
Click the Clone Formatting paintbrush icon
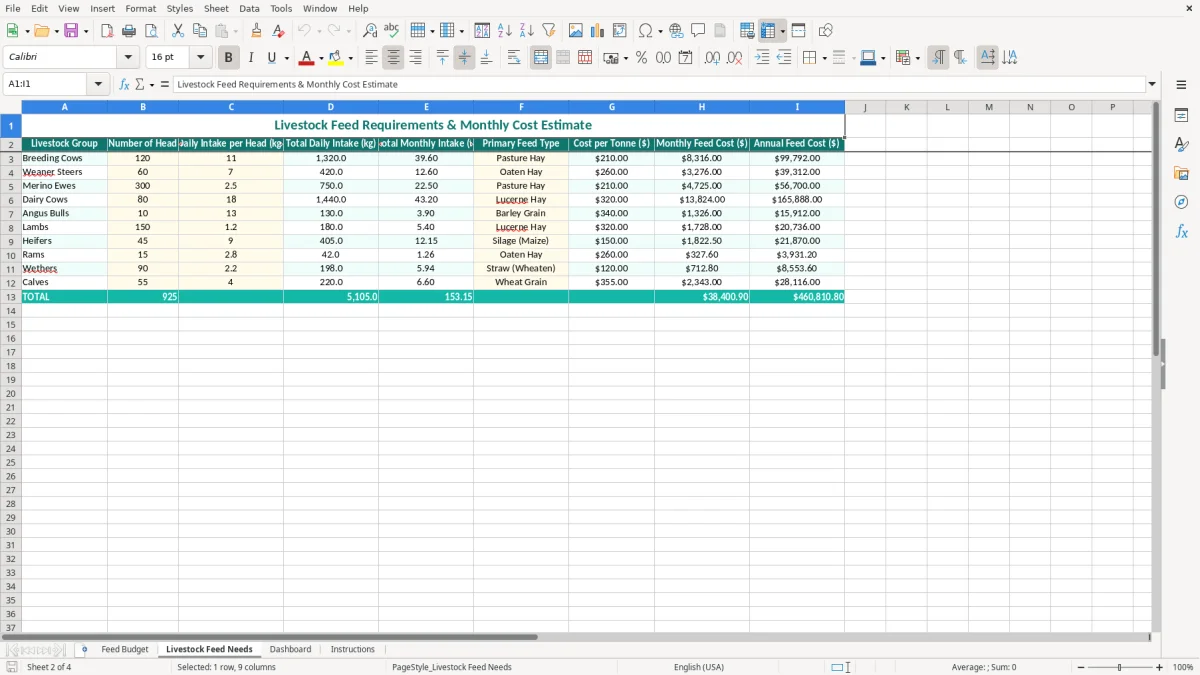[x=257, y=31]
